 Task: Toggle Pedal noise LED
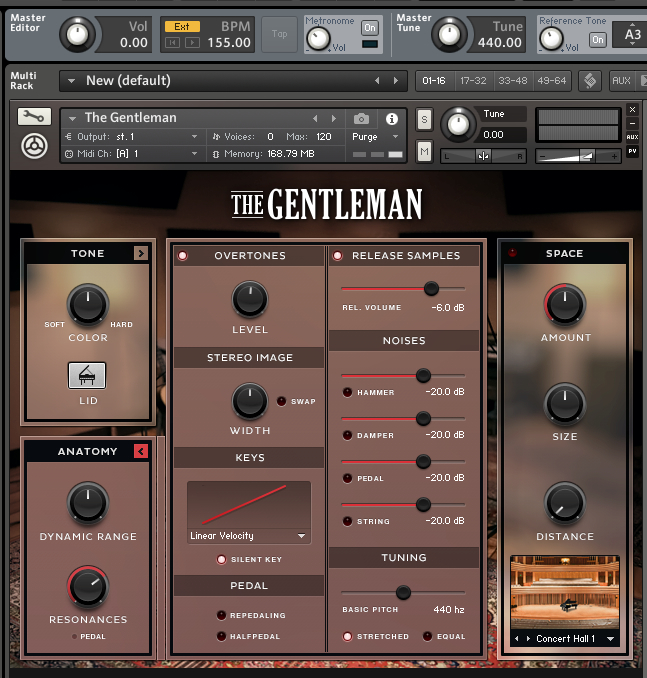347,478
